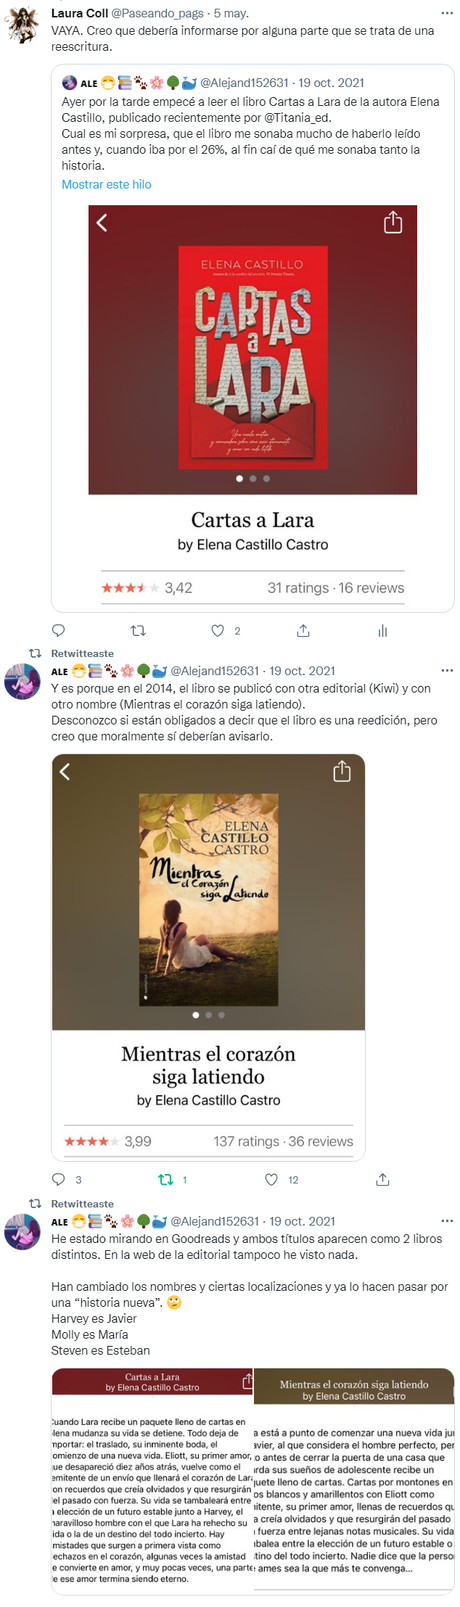This screenshot has width=460, height=1607.
Task: Open more options on the Kiwi editorial tweet
Action: coord(447,671)
